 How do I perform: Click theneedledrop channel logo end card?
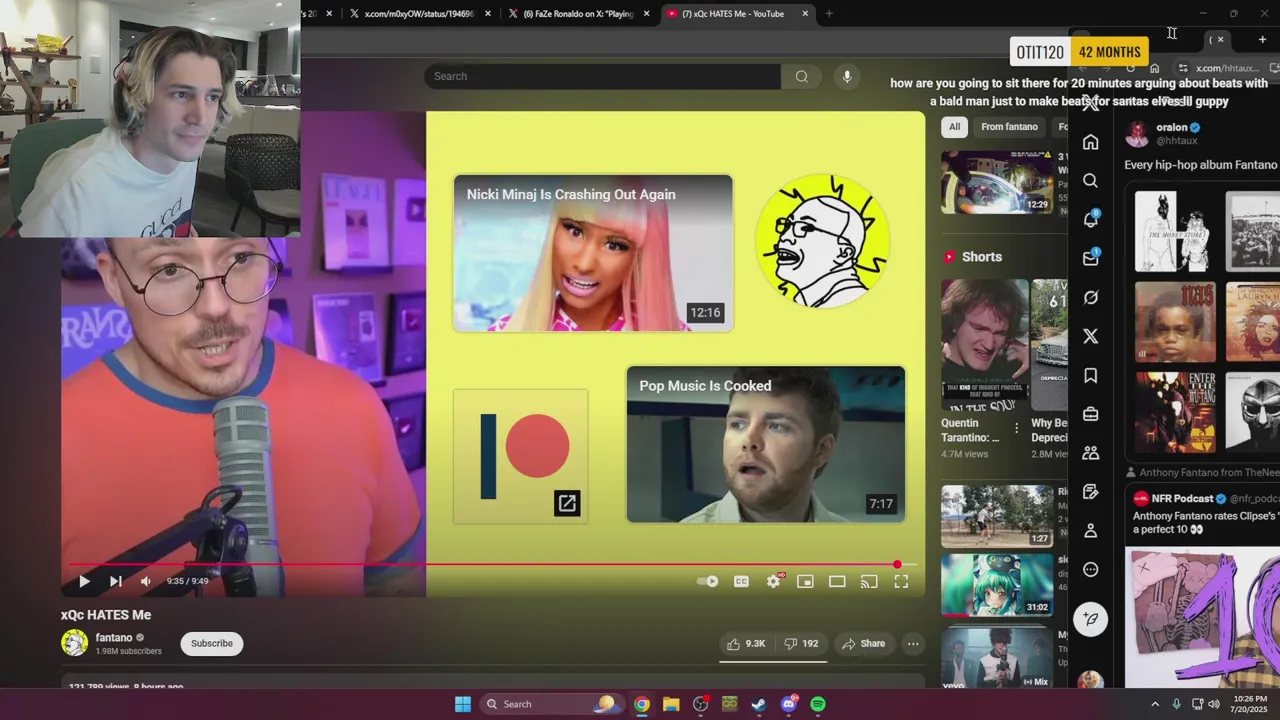pos(823,241)
